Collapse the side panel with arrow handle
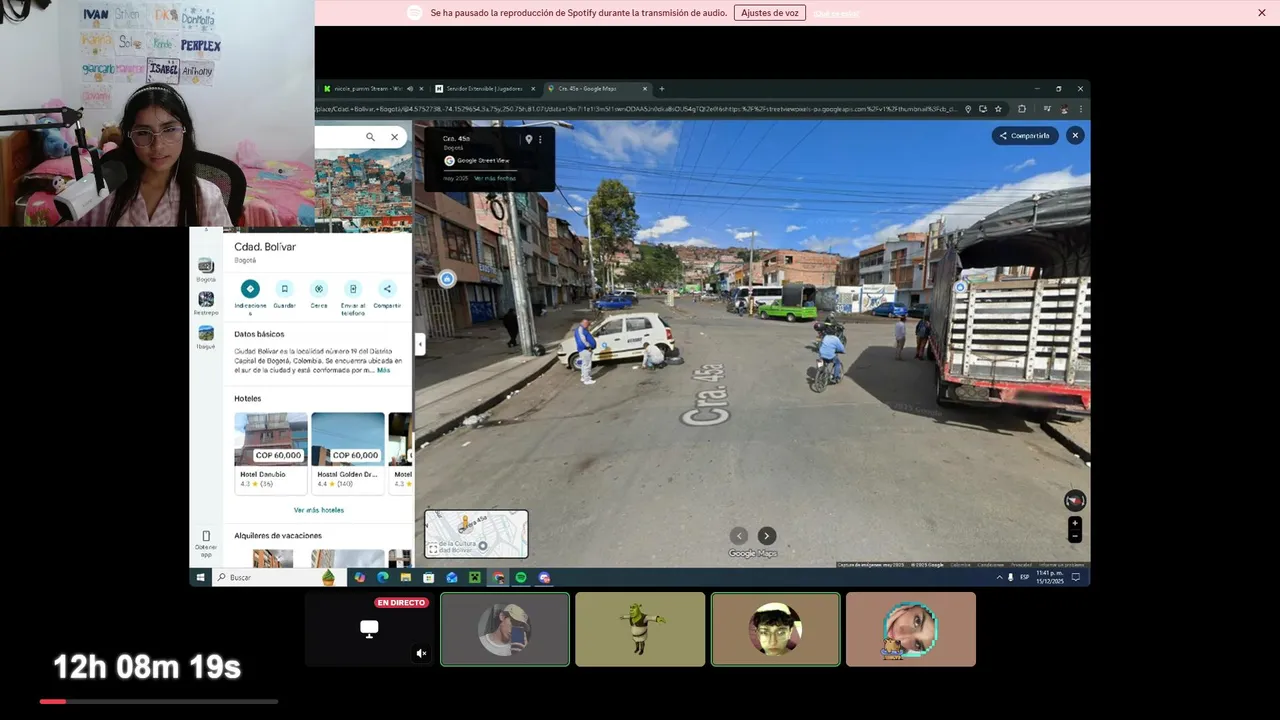The width and height of the screenshot is (1280, 720). coord(420,344)
